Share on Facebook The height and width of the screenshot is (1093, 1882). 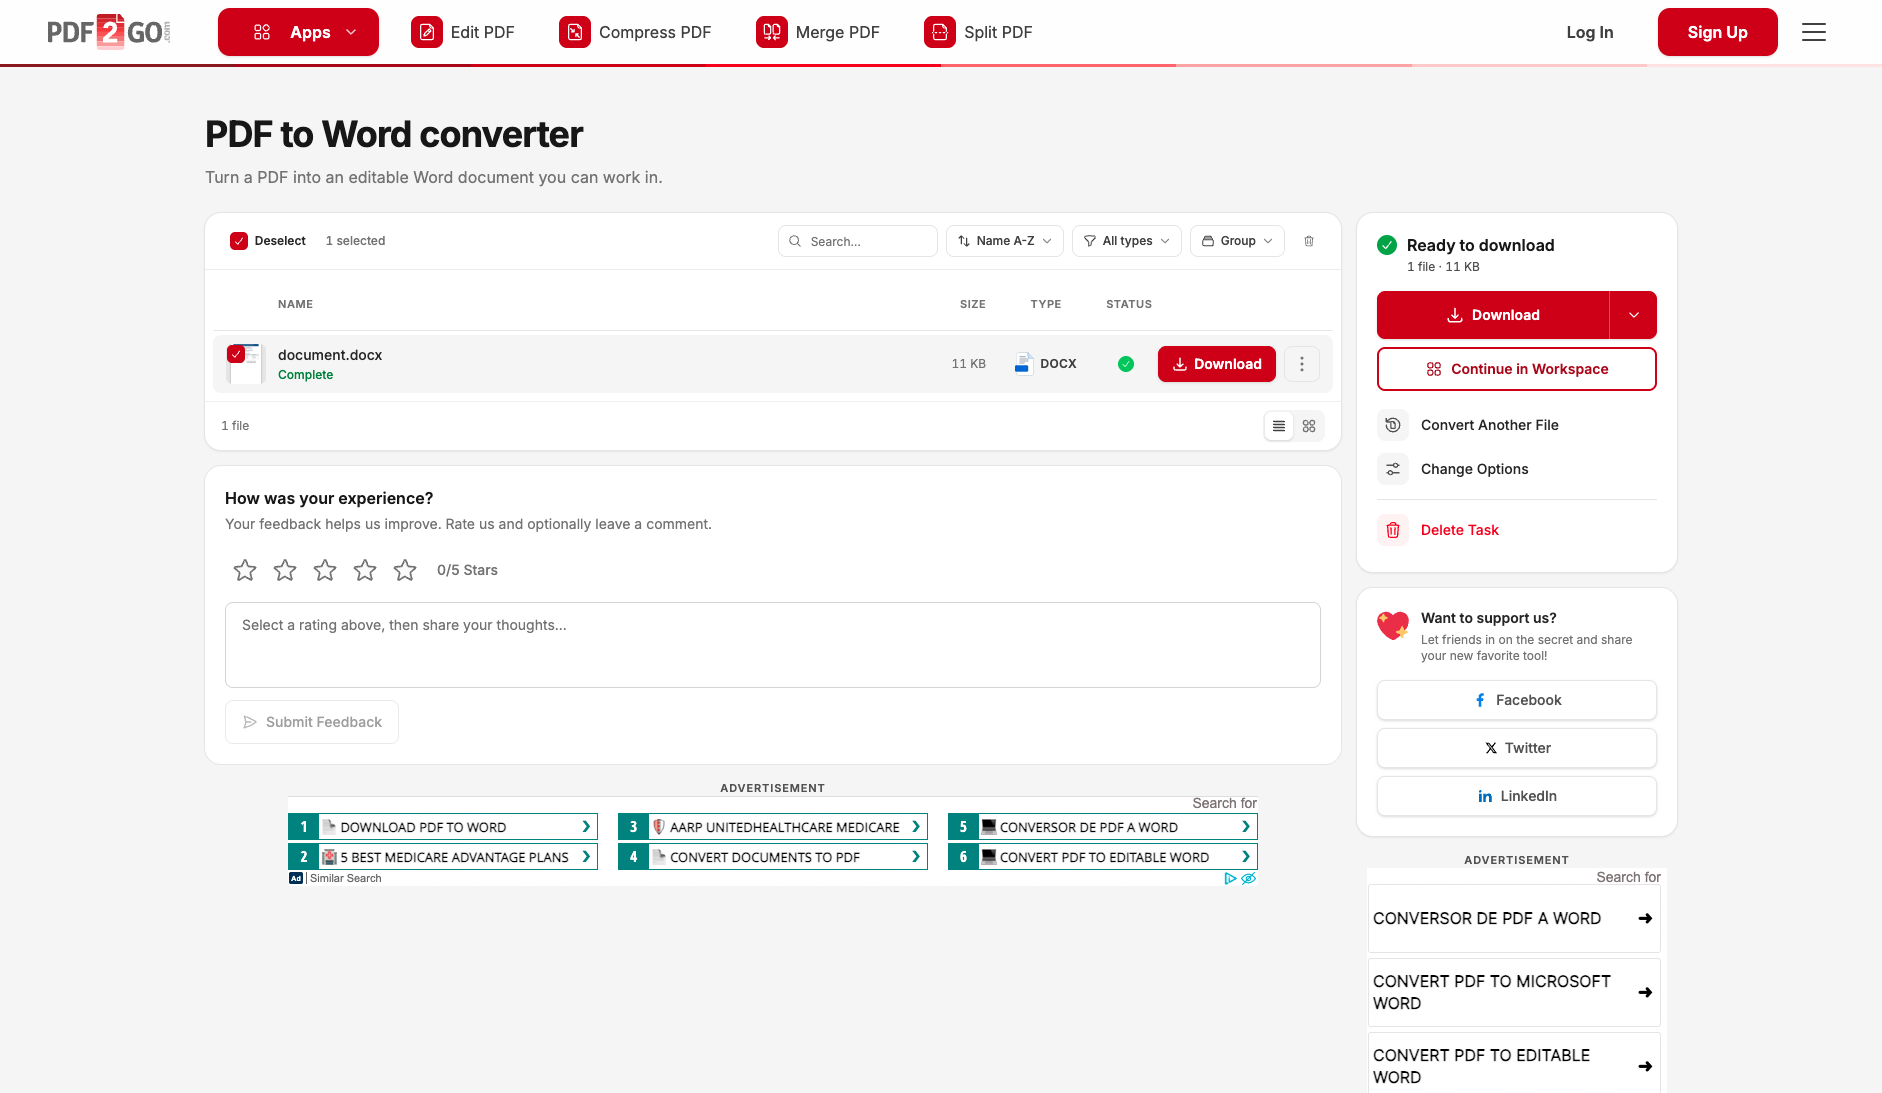(1517, 700)
